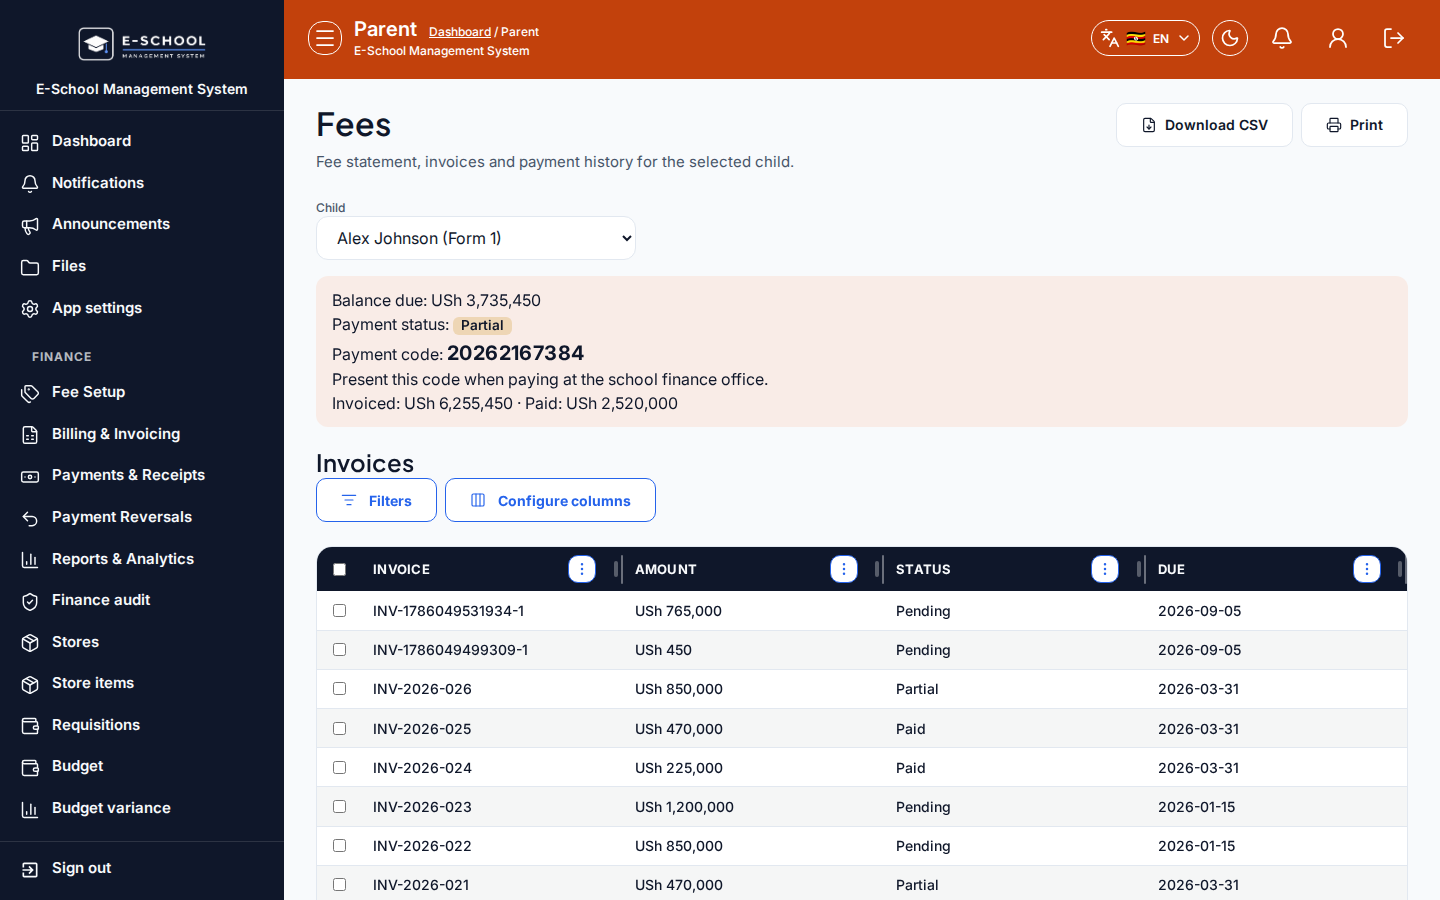Open notifications bell in header

click(1282, 38)
